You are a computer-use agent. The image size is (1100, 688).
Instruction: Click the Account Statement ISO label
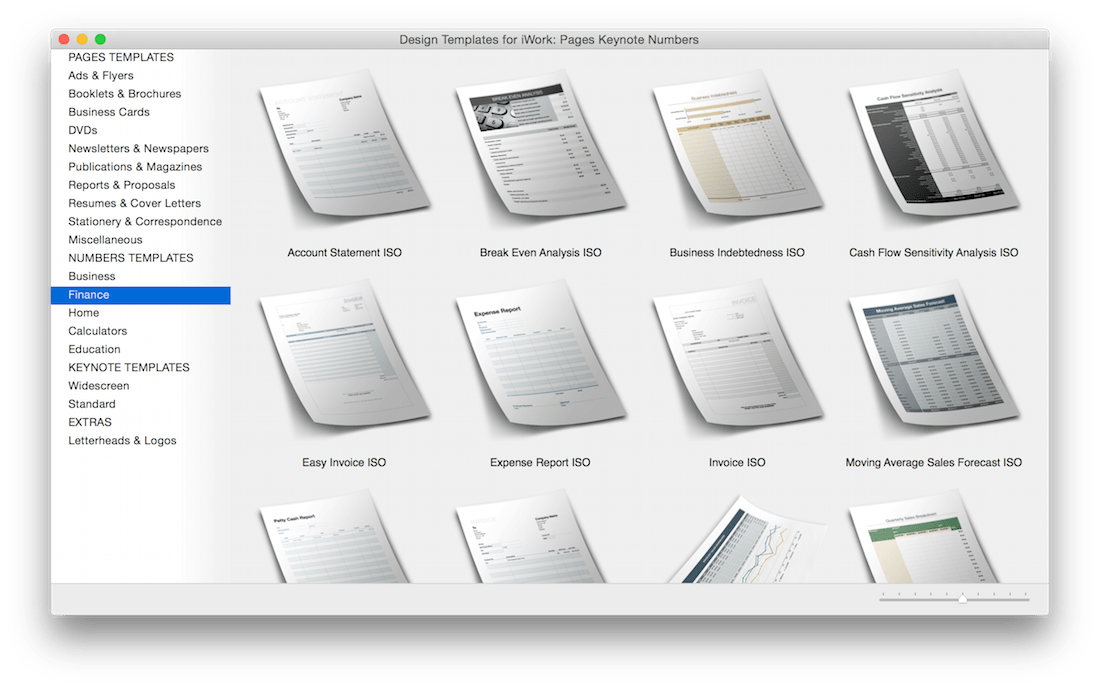pos(344,252)
